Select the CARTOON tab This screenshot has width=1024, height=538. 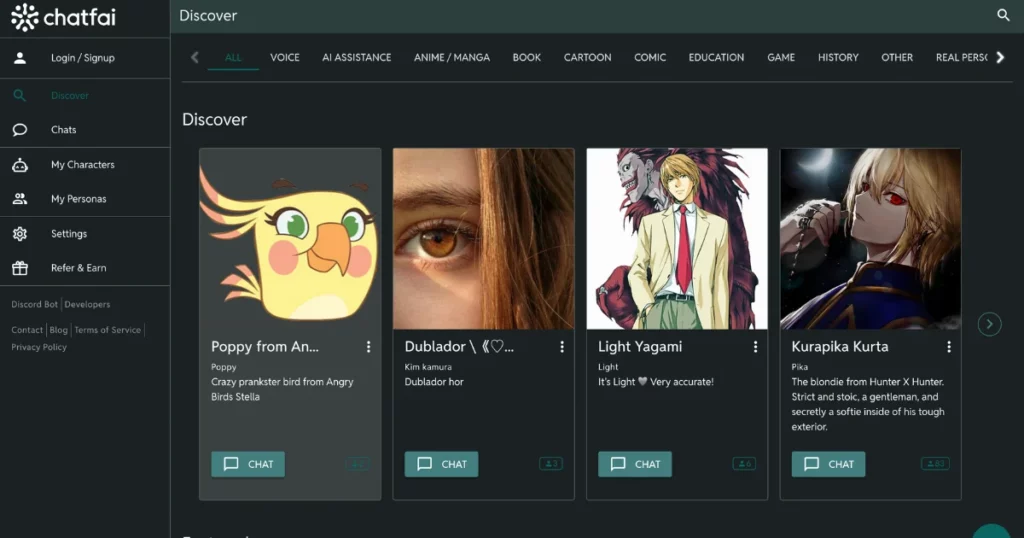(588, 57)
